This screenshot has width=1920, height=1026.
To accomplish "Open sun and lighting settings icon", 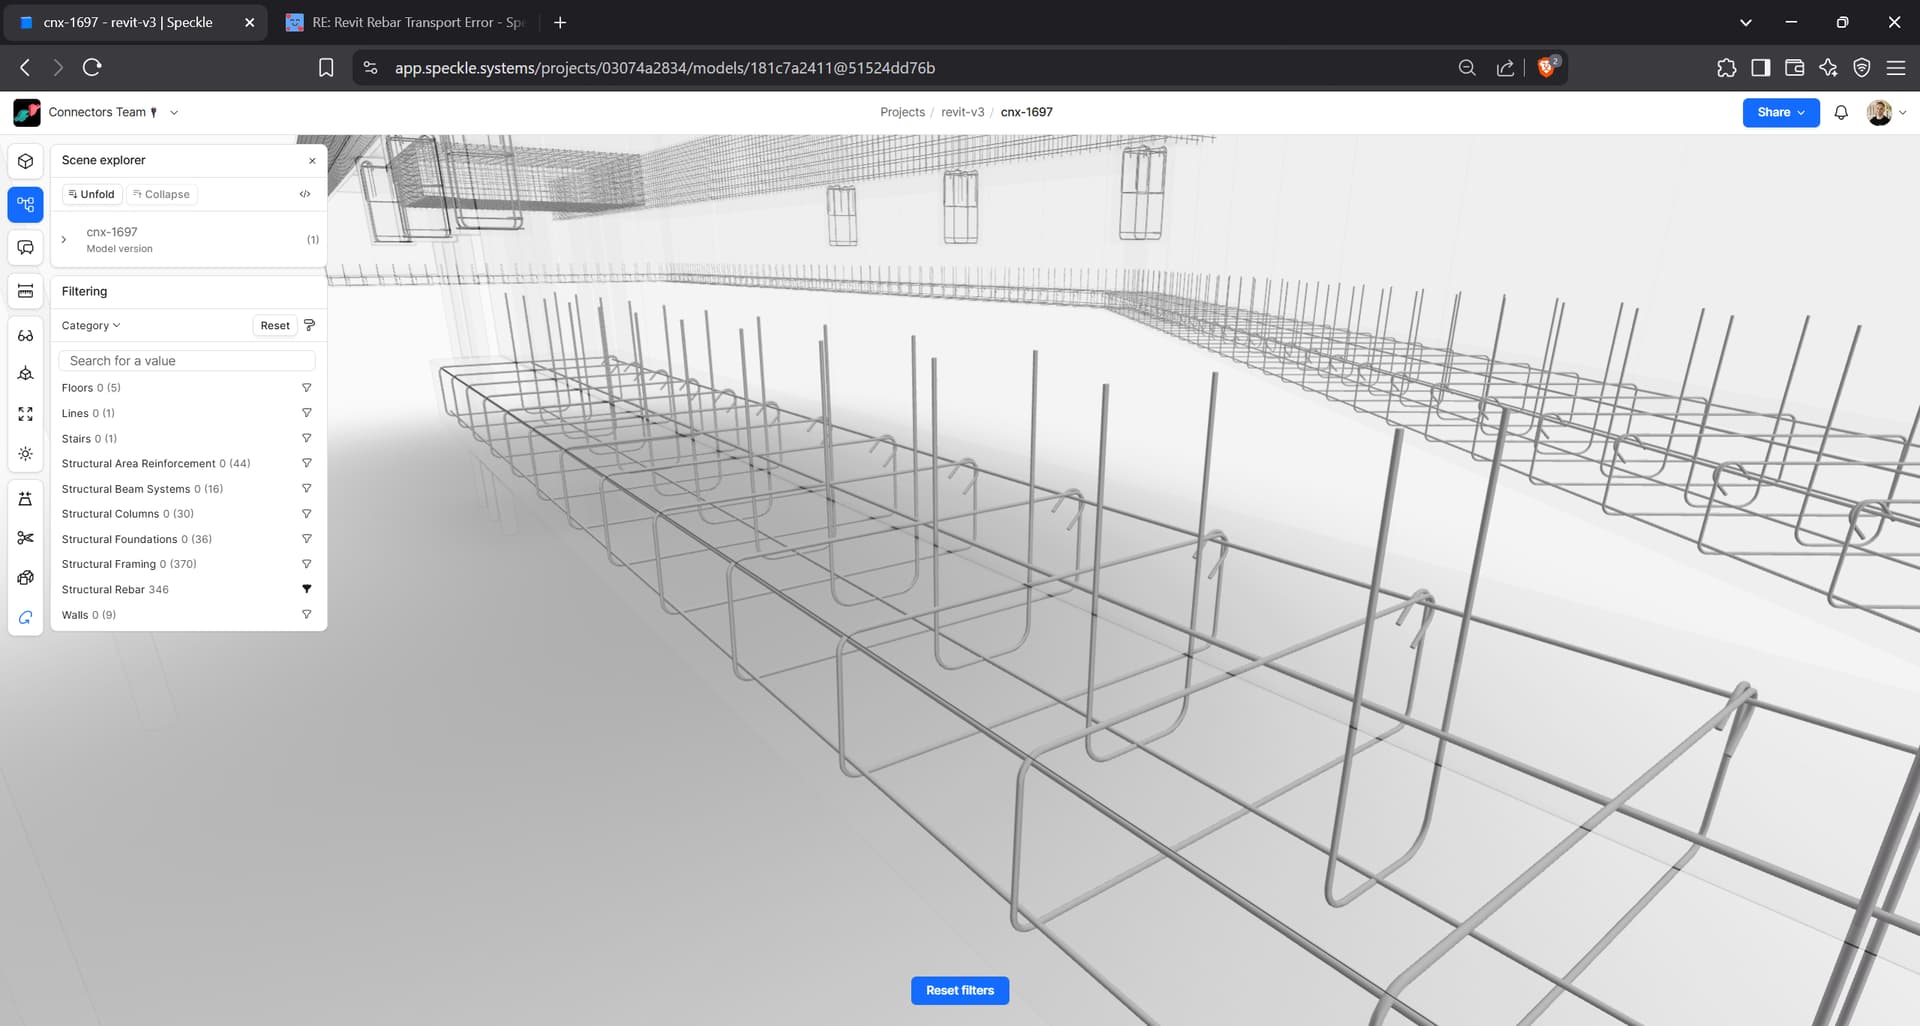I will coord(26,454).
